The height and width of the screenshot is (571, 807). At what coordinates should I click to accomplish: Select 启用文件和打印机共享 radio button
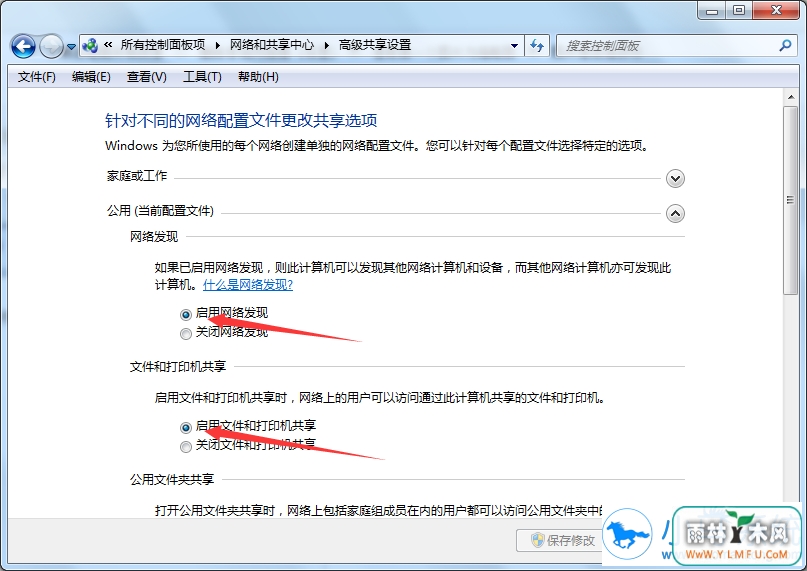(x=186, y=427)
